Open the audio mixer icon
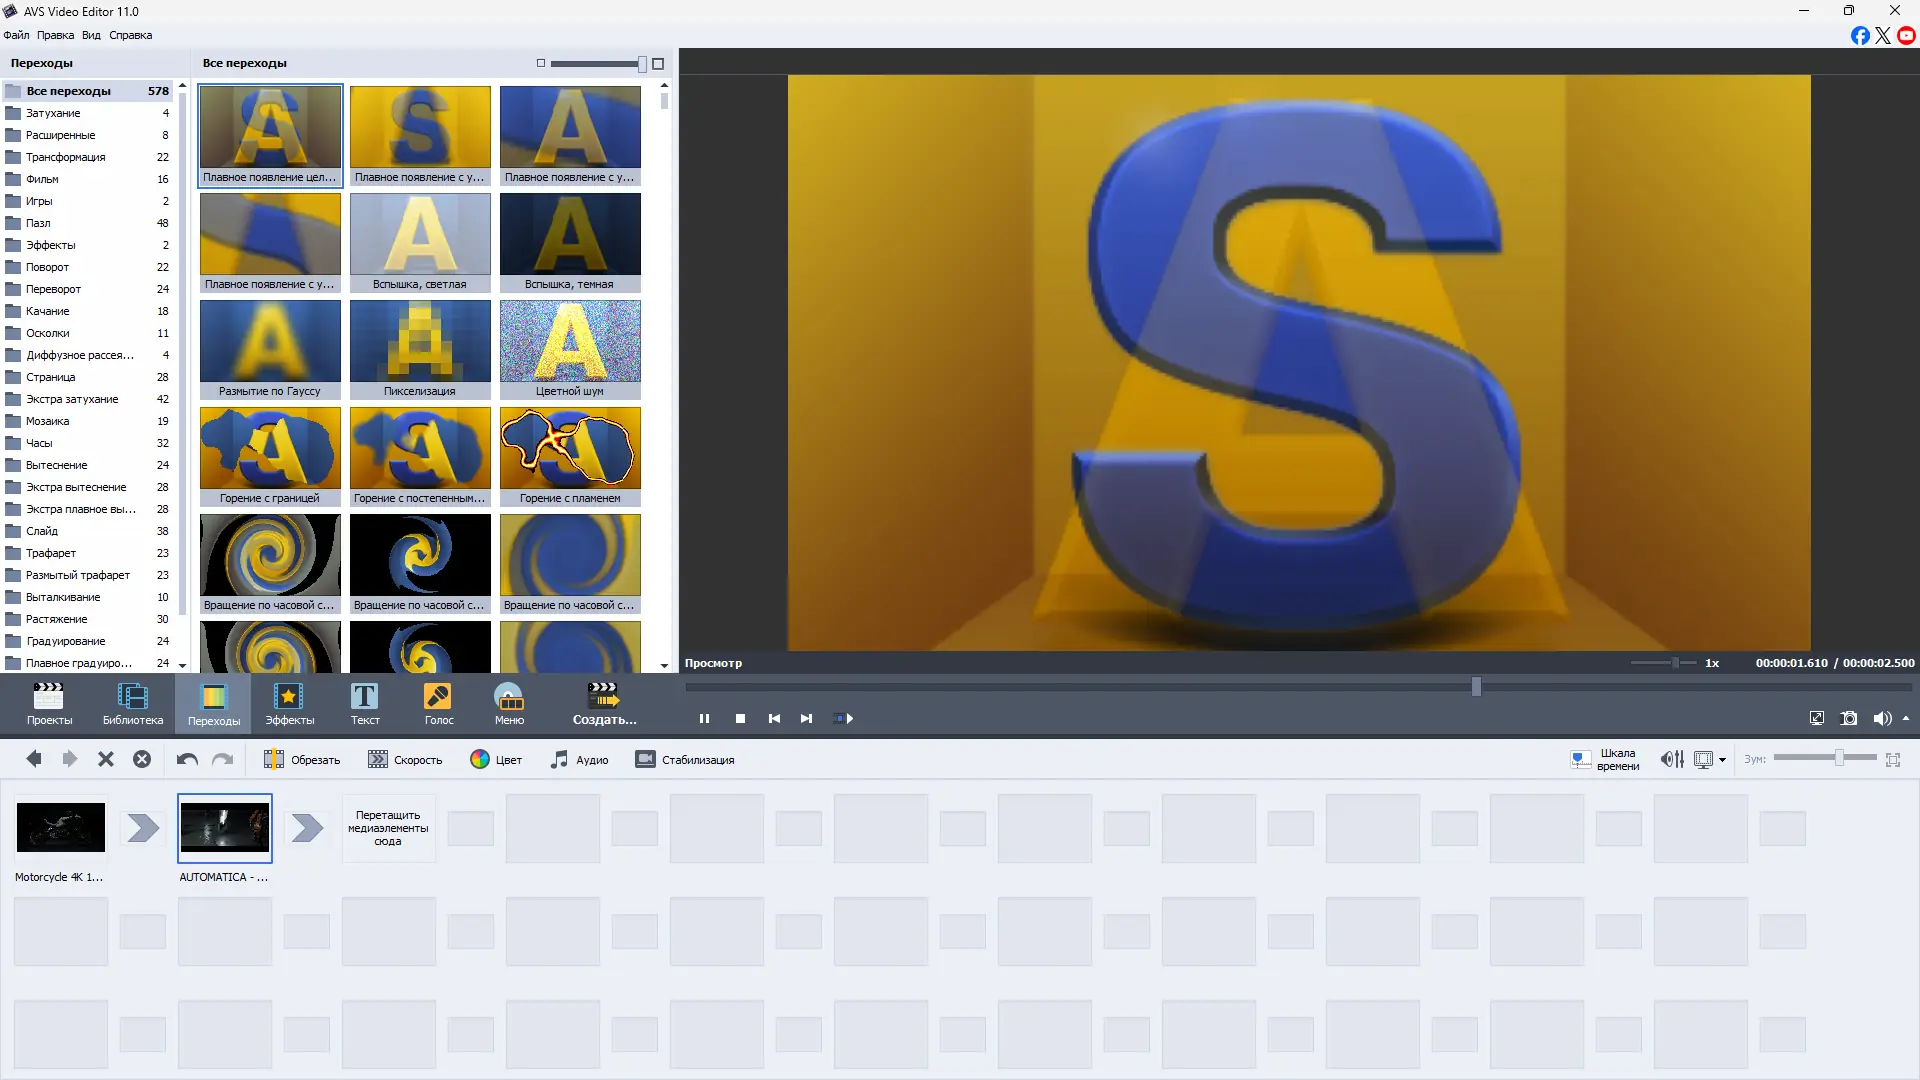1920x1080 pixels. pyautogui.click(x=1672, y=760)
